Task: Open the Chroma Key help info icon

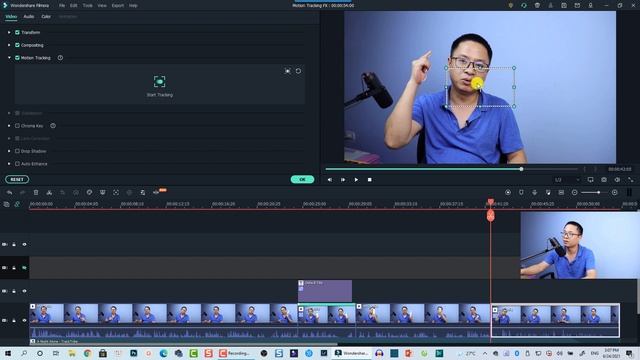Action: pyautogui.click(x=53, y=126)
